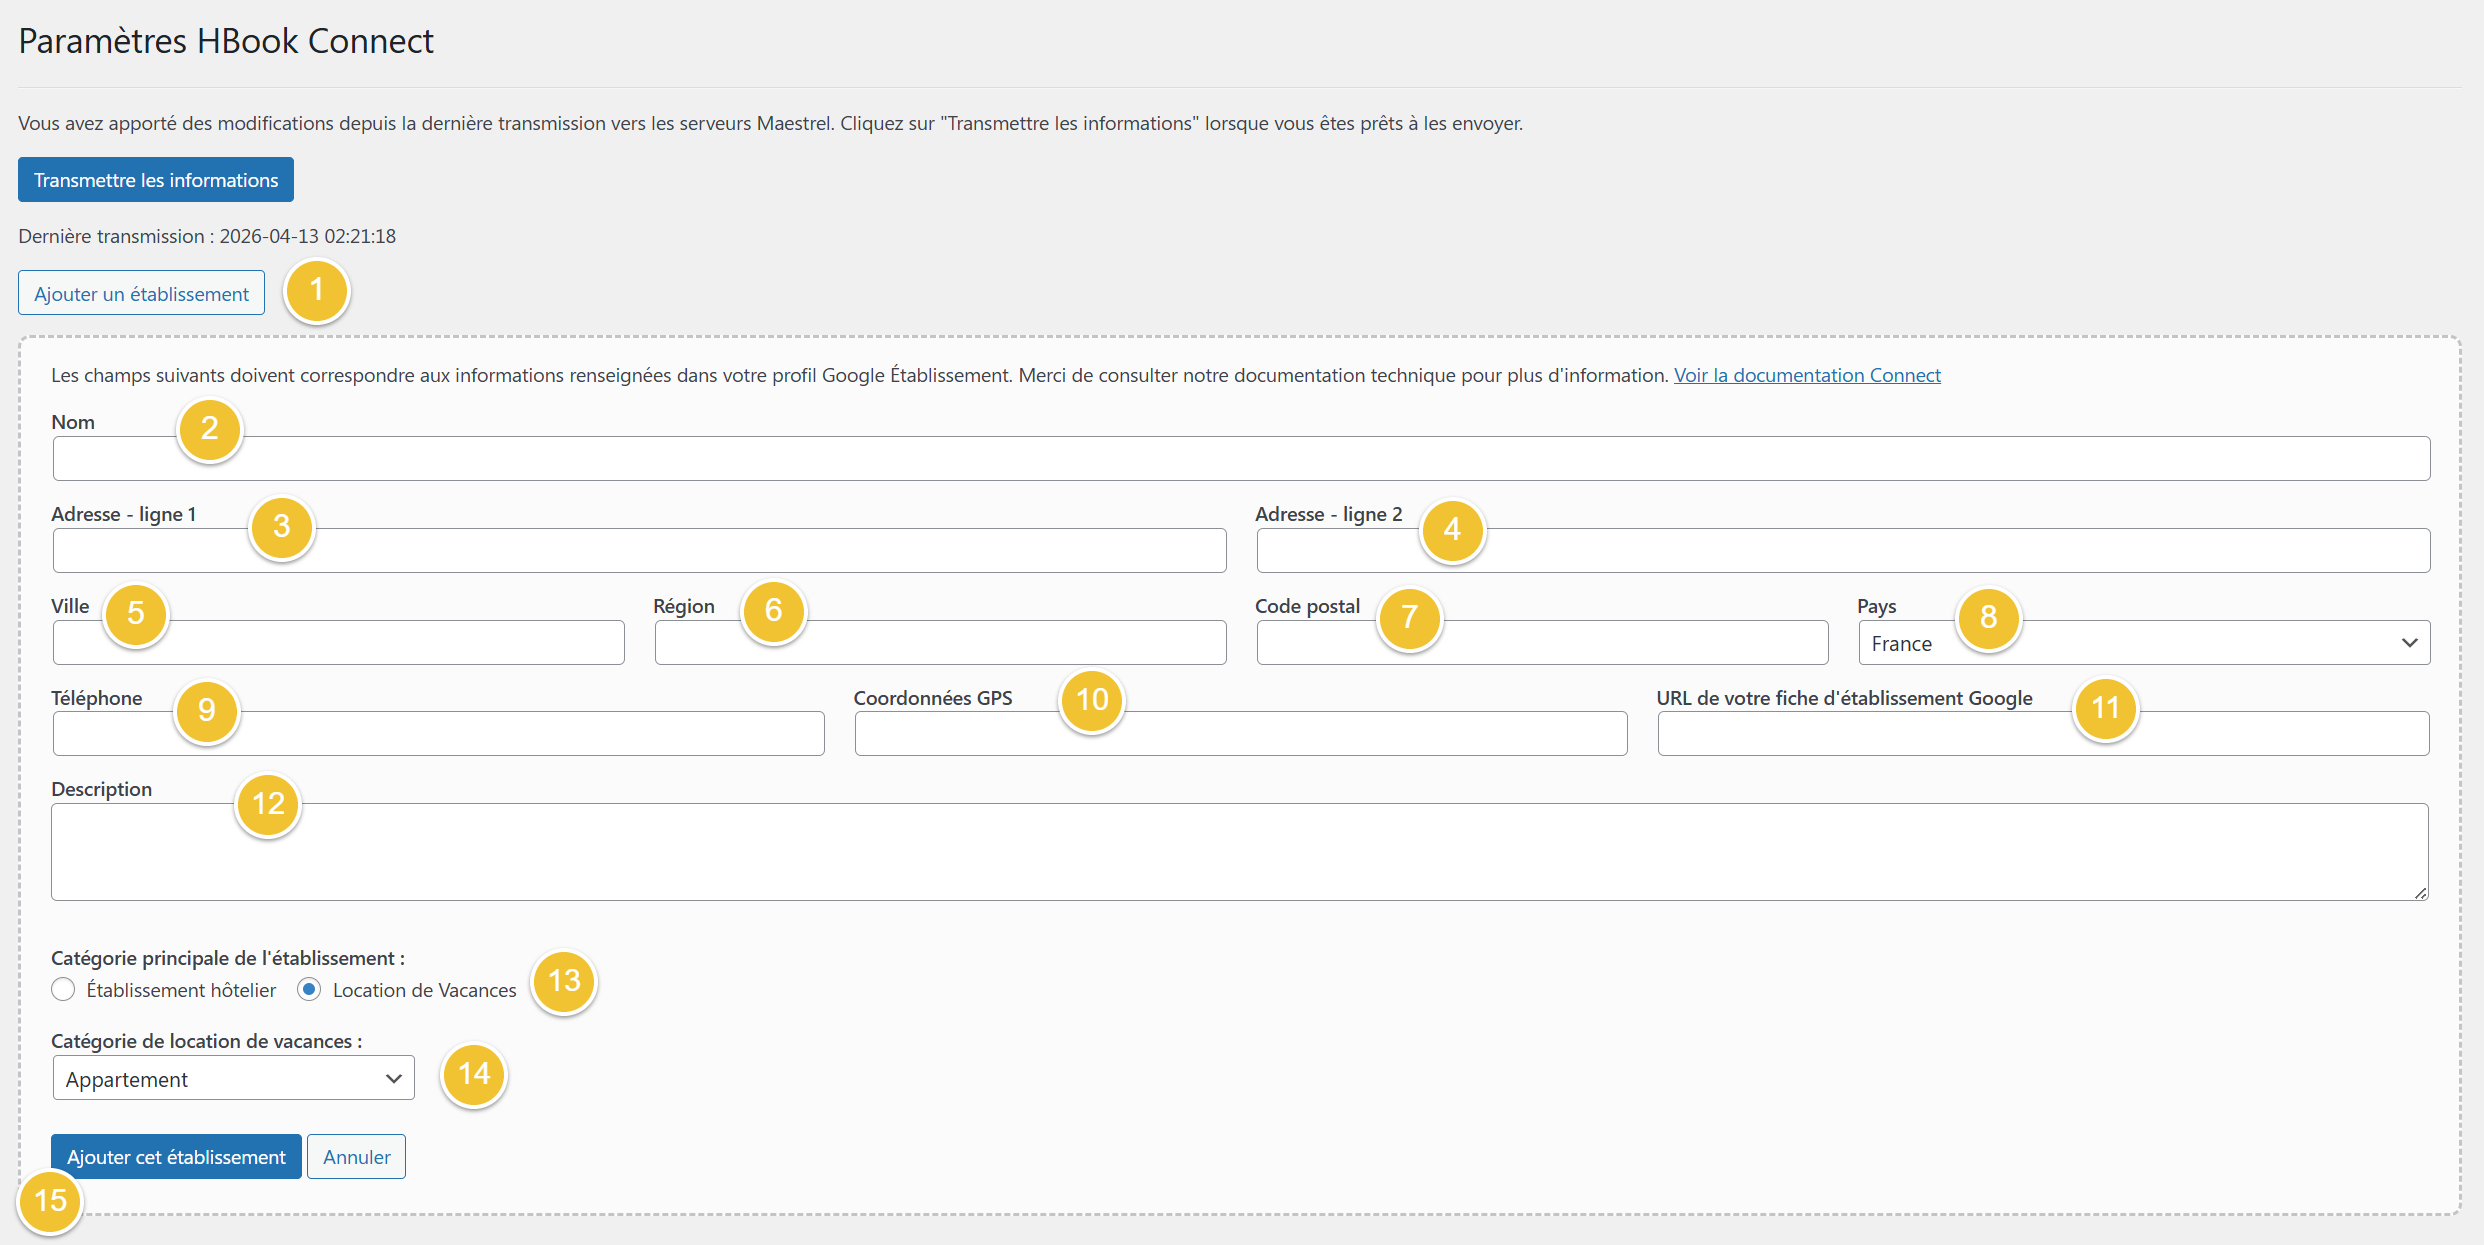Click the Catégorie de location de vacances label
The height and width of the screenshot is (1245, 2484).
tap(206, 1041)
